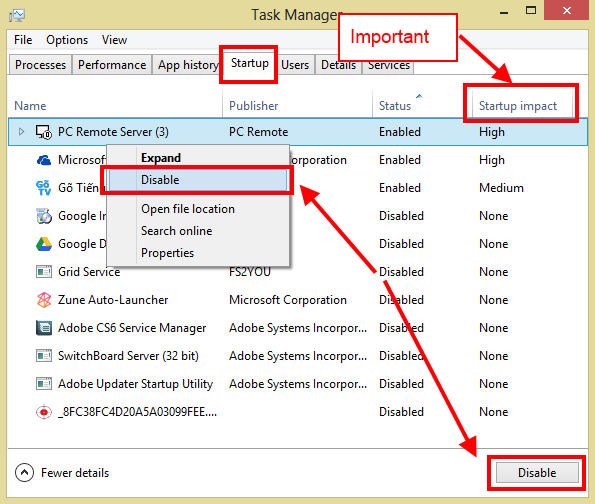This screenshot has width=595, height=504.
Task: Select the Zune Auto-Launcher row name
Action: point(113,300)
